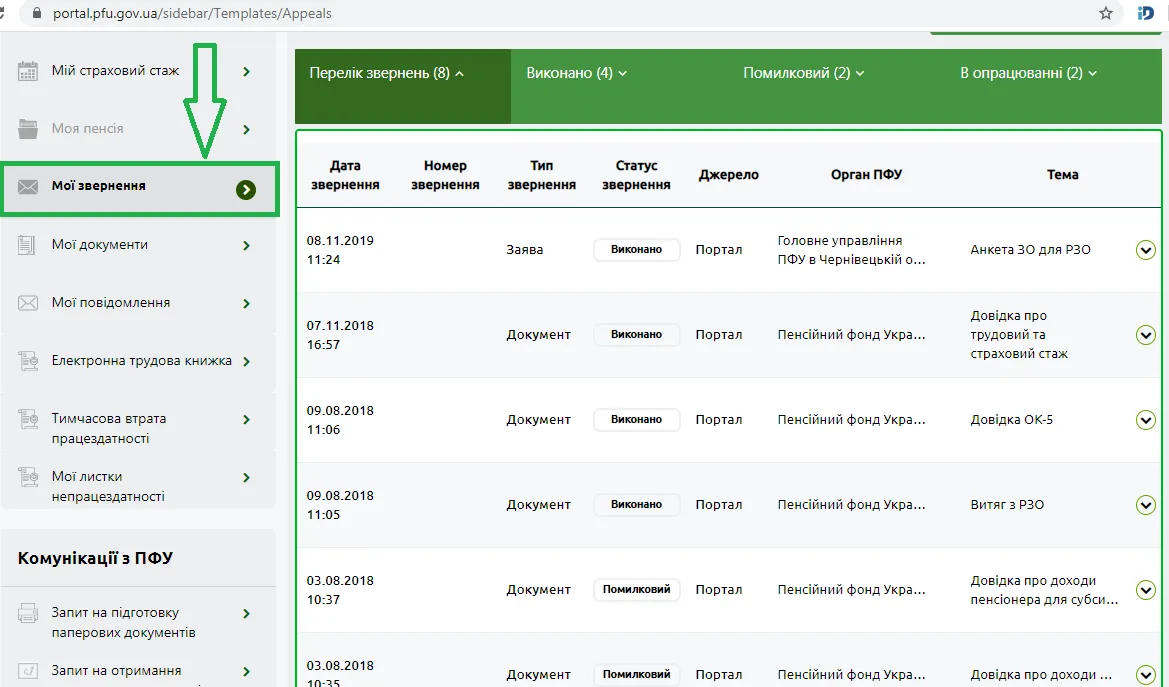Click the document icon beside Мої документи
The image size is (1169, 687).
(27, 245)
